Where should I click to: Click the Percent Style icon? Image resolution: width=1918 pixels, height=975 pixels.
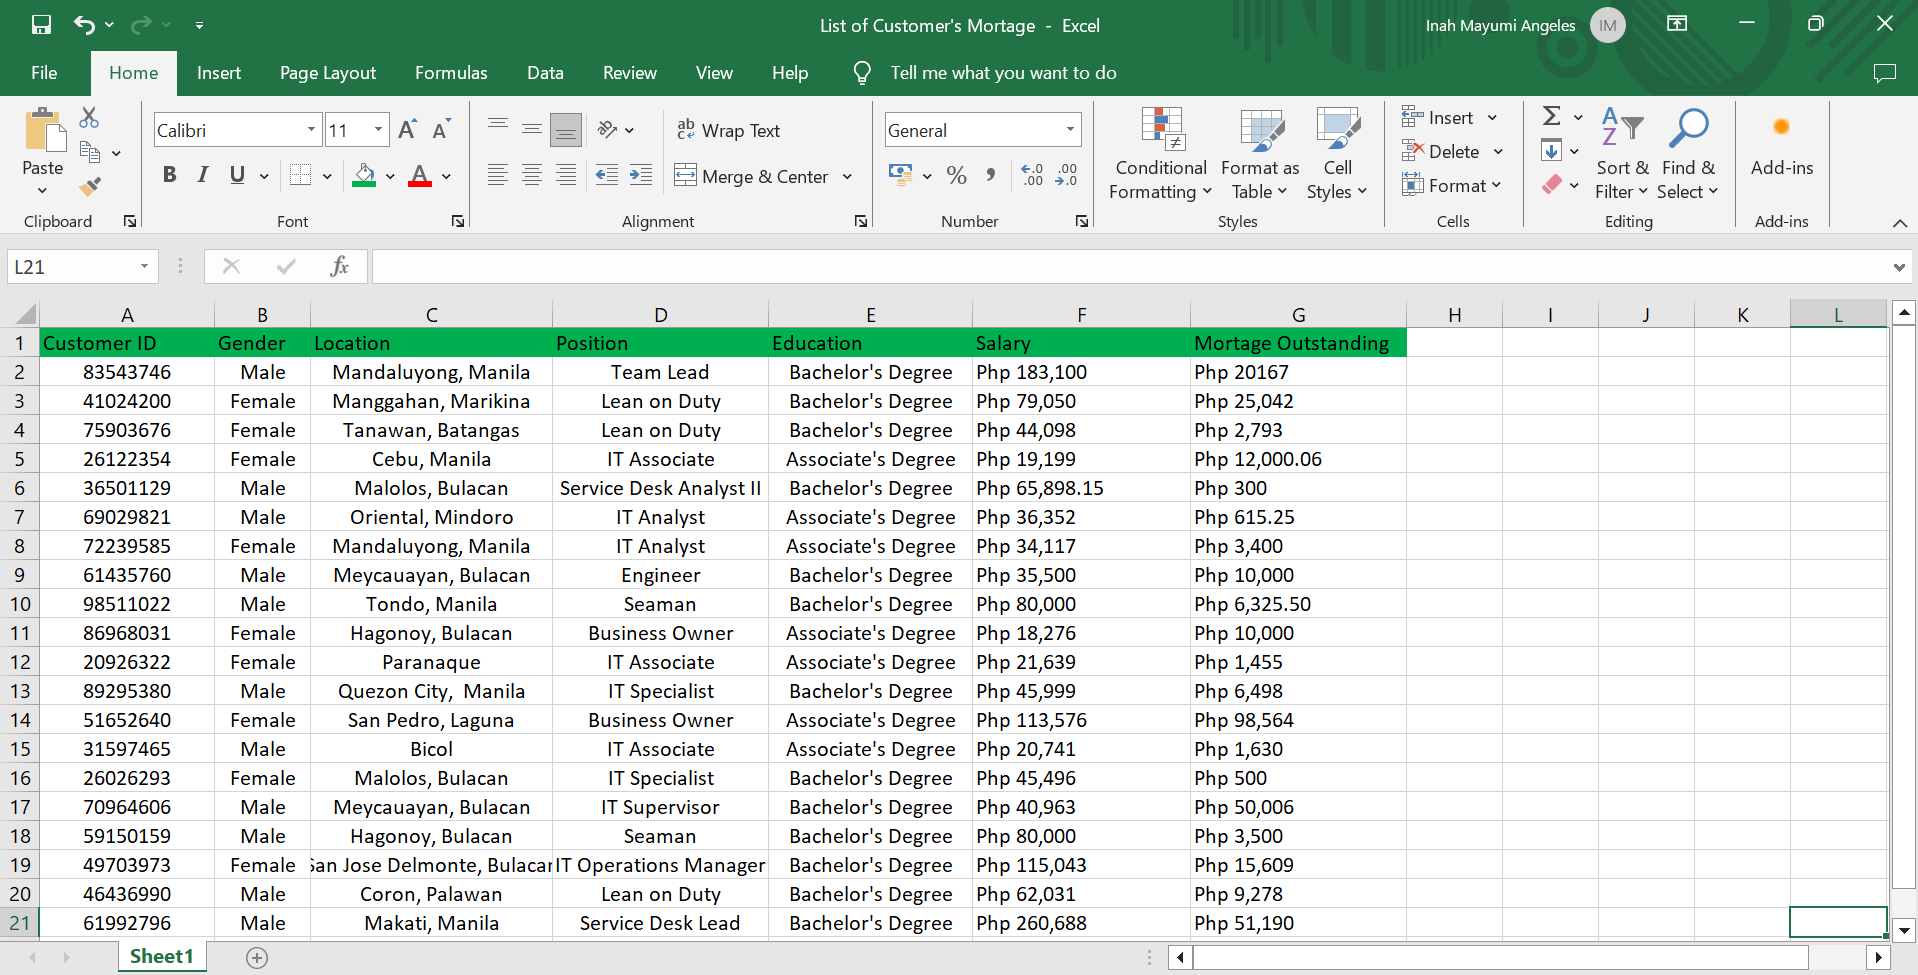pyautogui.click(x=956, y=176)
